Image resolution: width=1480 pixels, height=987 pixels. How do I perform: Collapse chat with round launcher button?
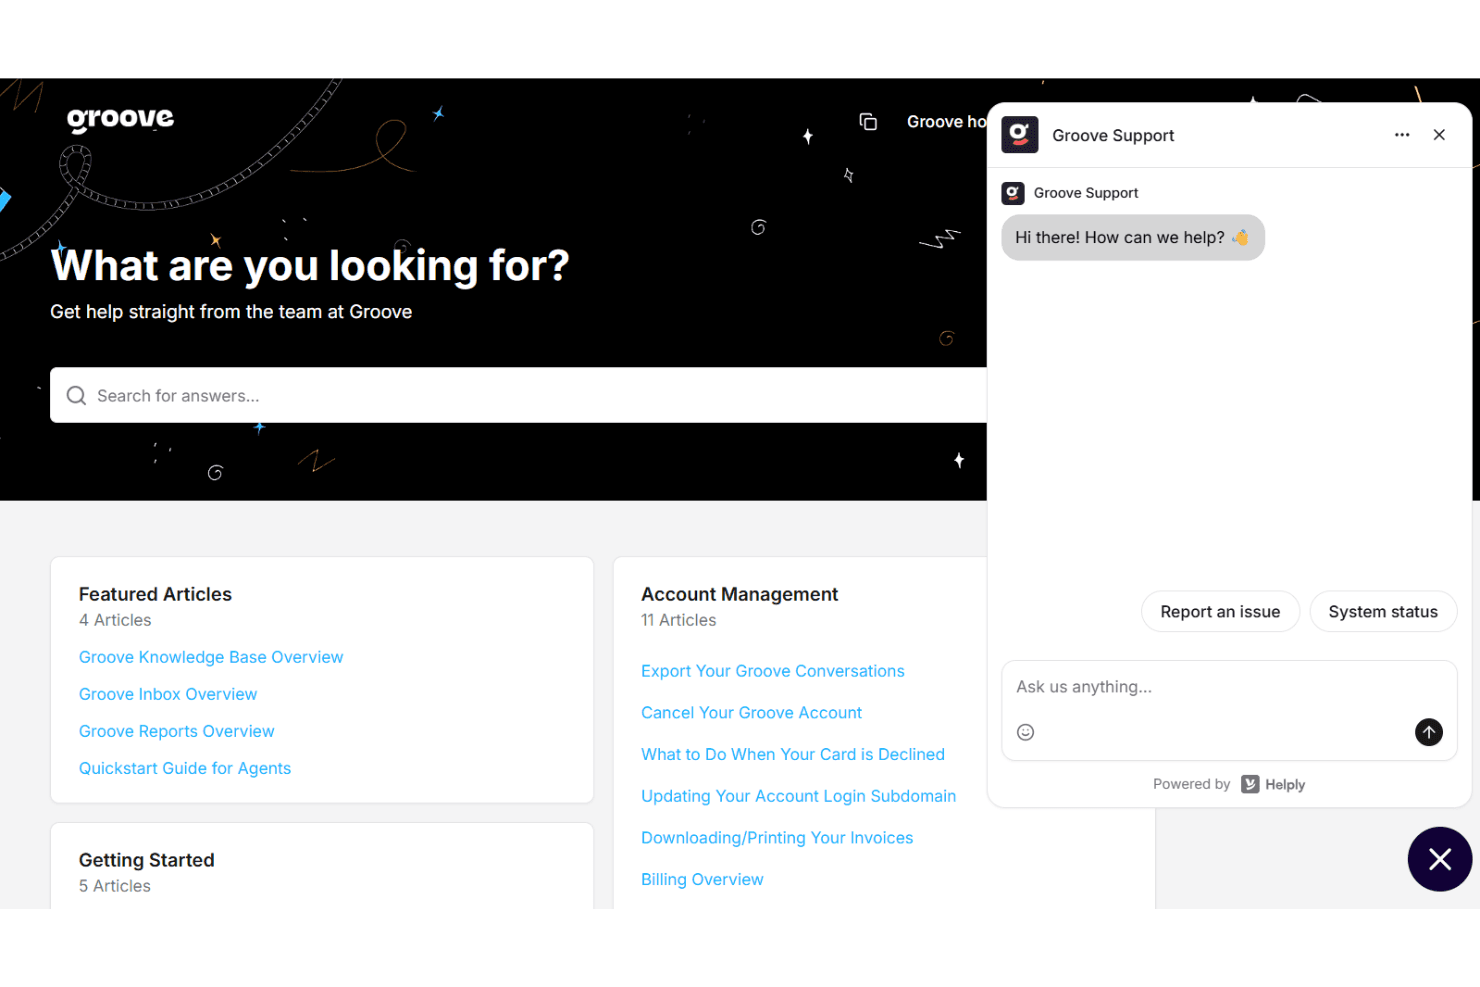1439,859
